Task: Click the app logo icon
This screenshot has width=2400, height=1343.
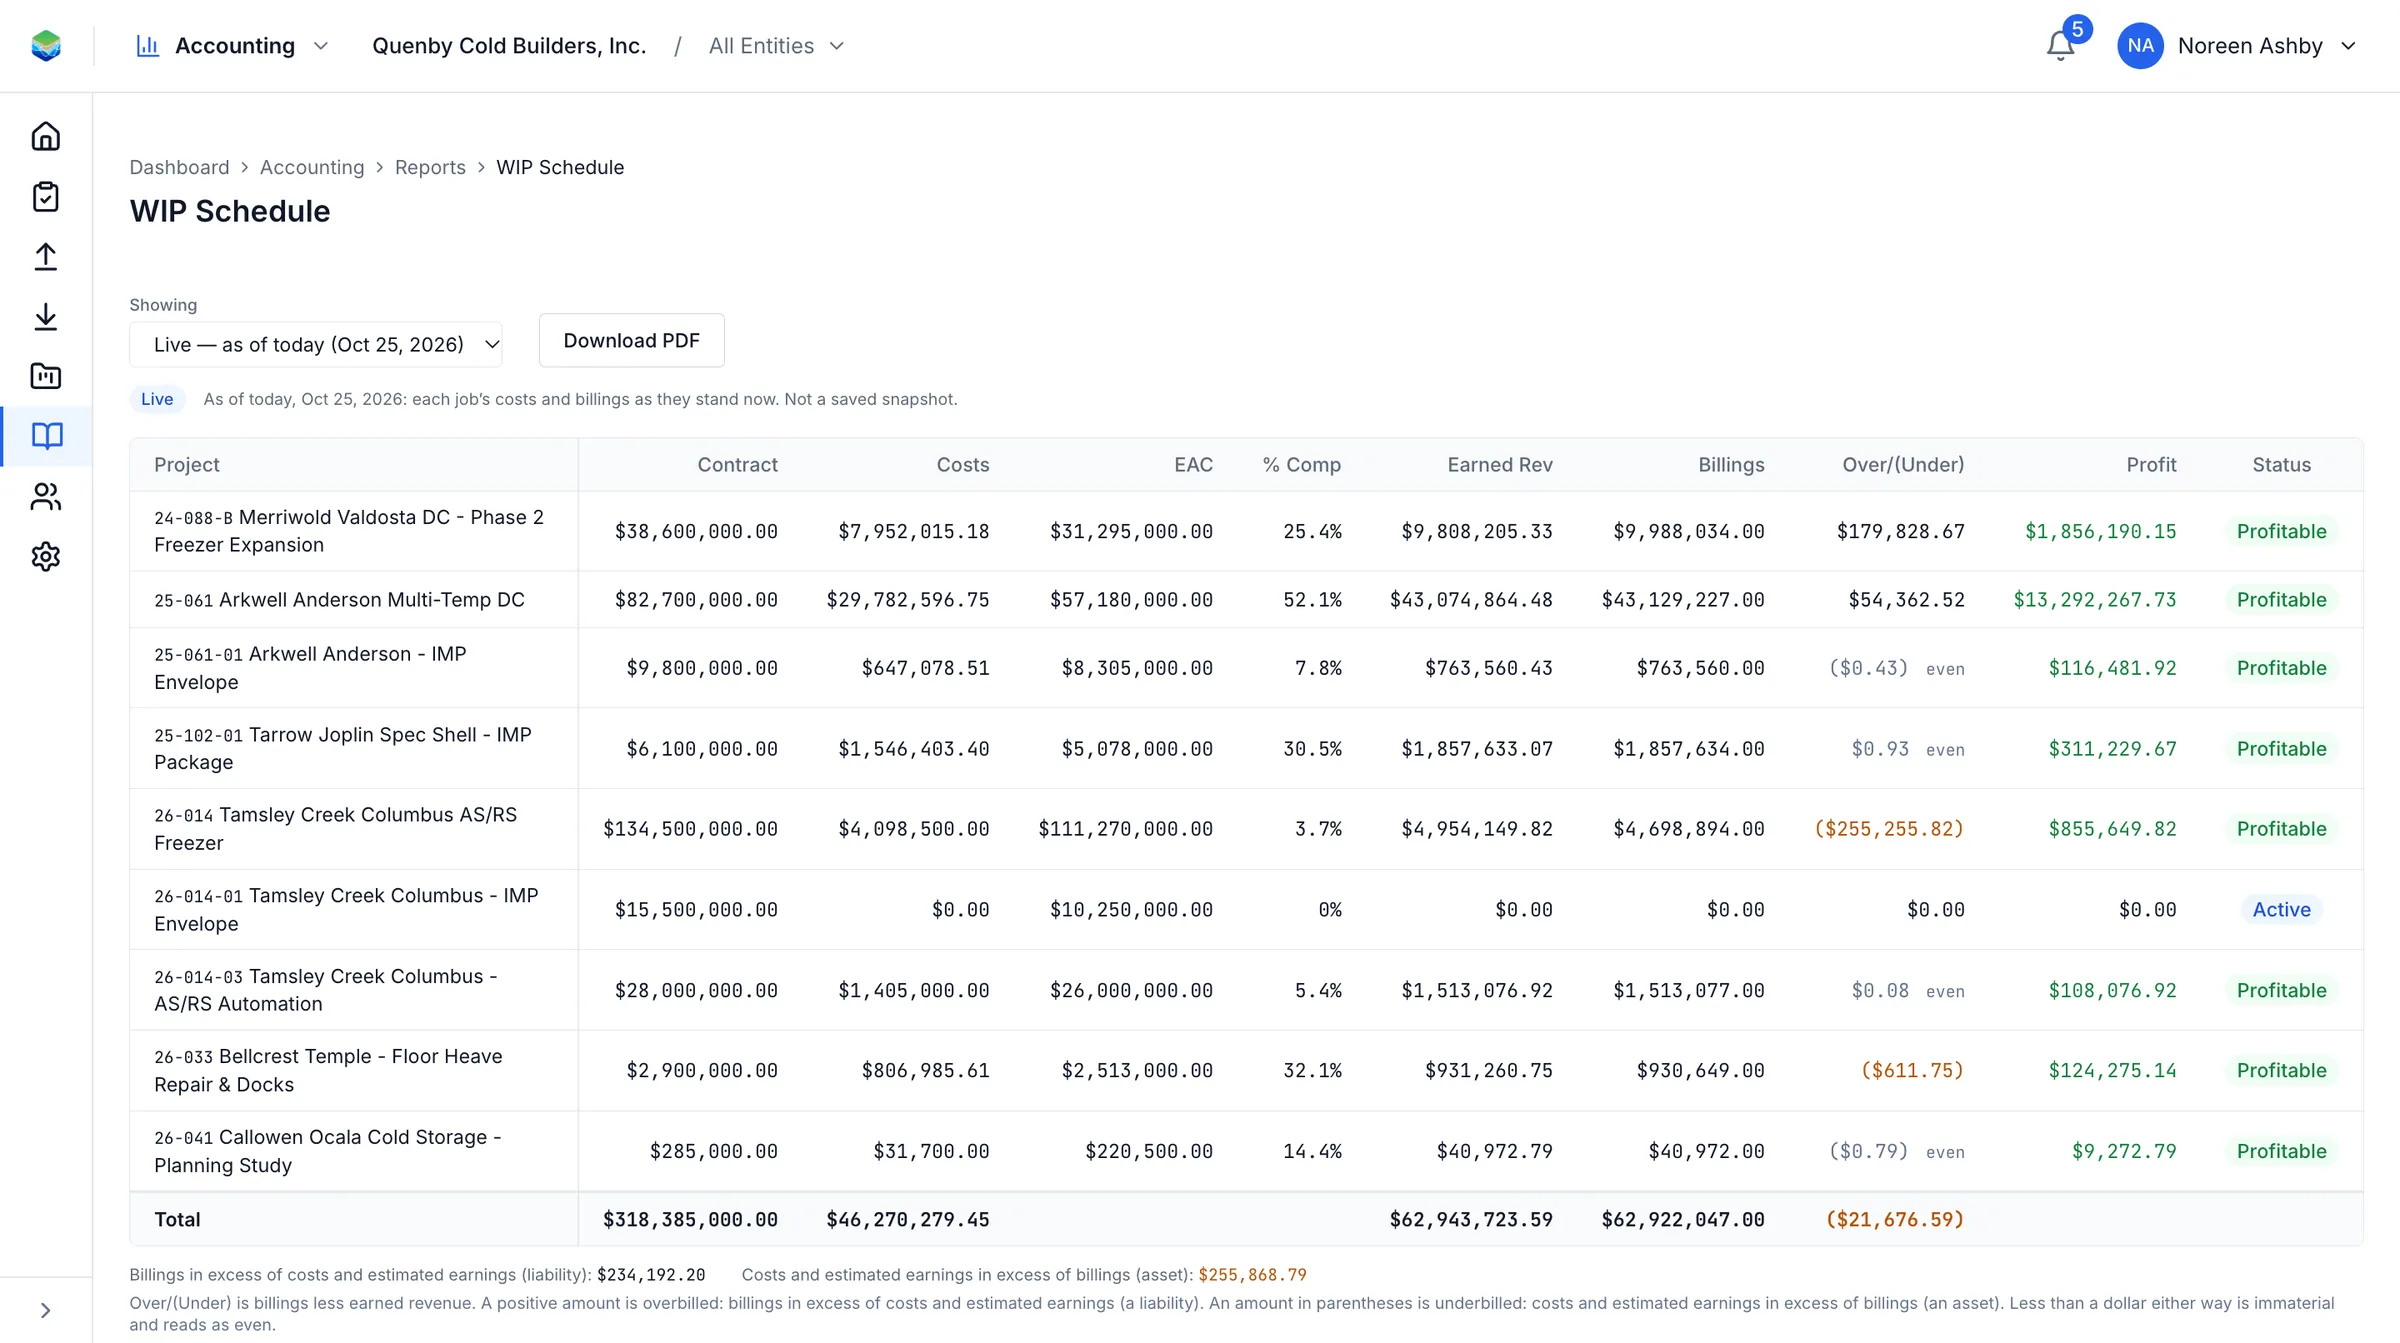Action: pos(46,46)
